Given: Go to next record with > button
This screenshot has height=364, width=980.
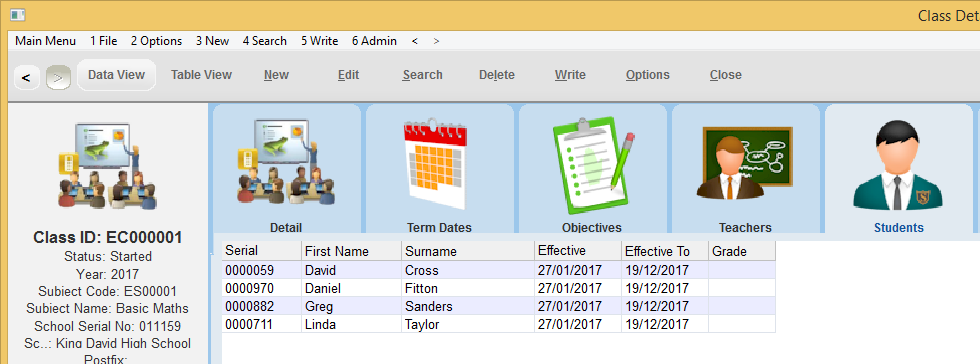Looking at the screenshot, I should tap(58, 78).
